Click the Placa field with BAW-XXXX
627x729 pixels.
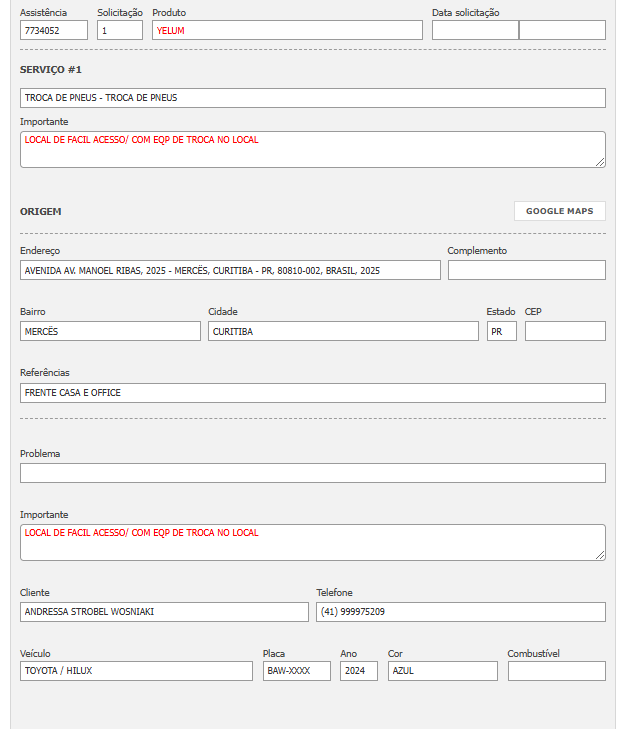click(x=296, y=671)
